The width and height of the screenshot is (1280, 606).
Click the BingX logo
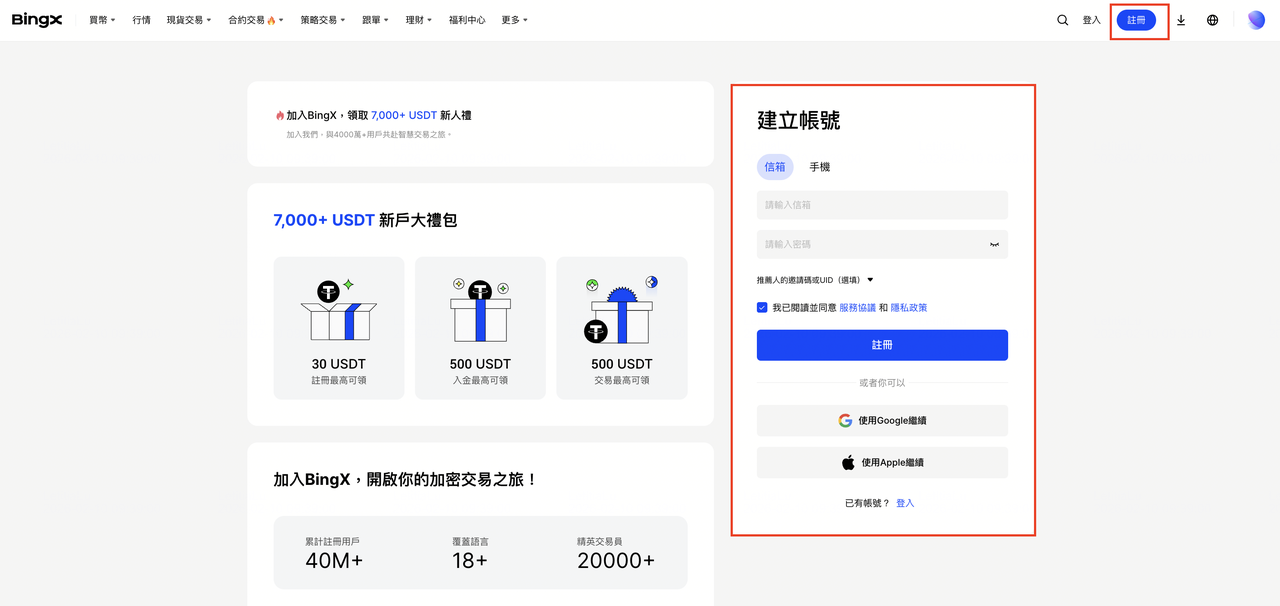(x=37, y=20)
